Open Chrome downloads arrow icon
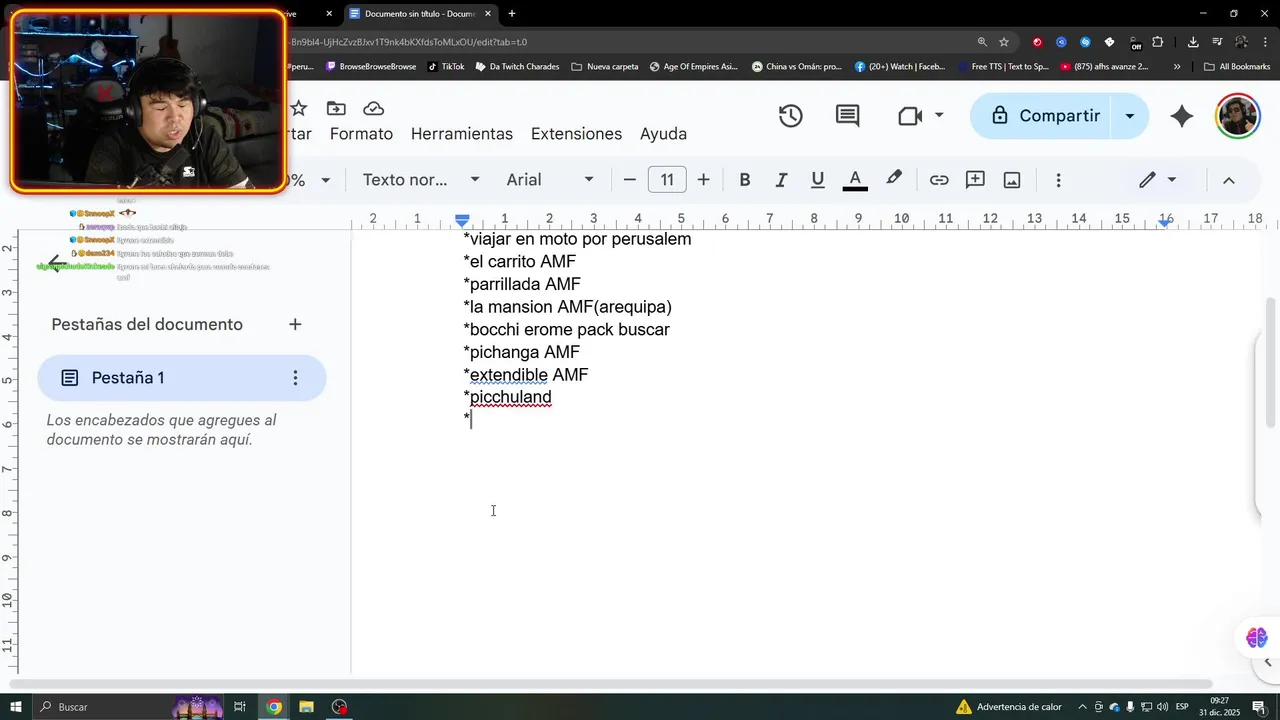This screenshot has width=1280, height=720. tap(1193, 42)
